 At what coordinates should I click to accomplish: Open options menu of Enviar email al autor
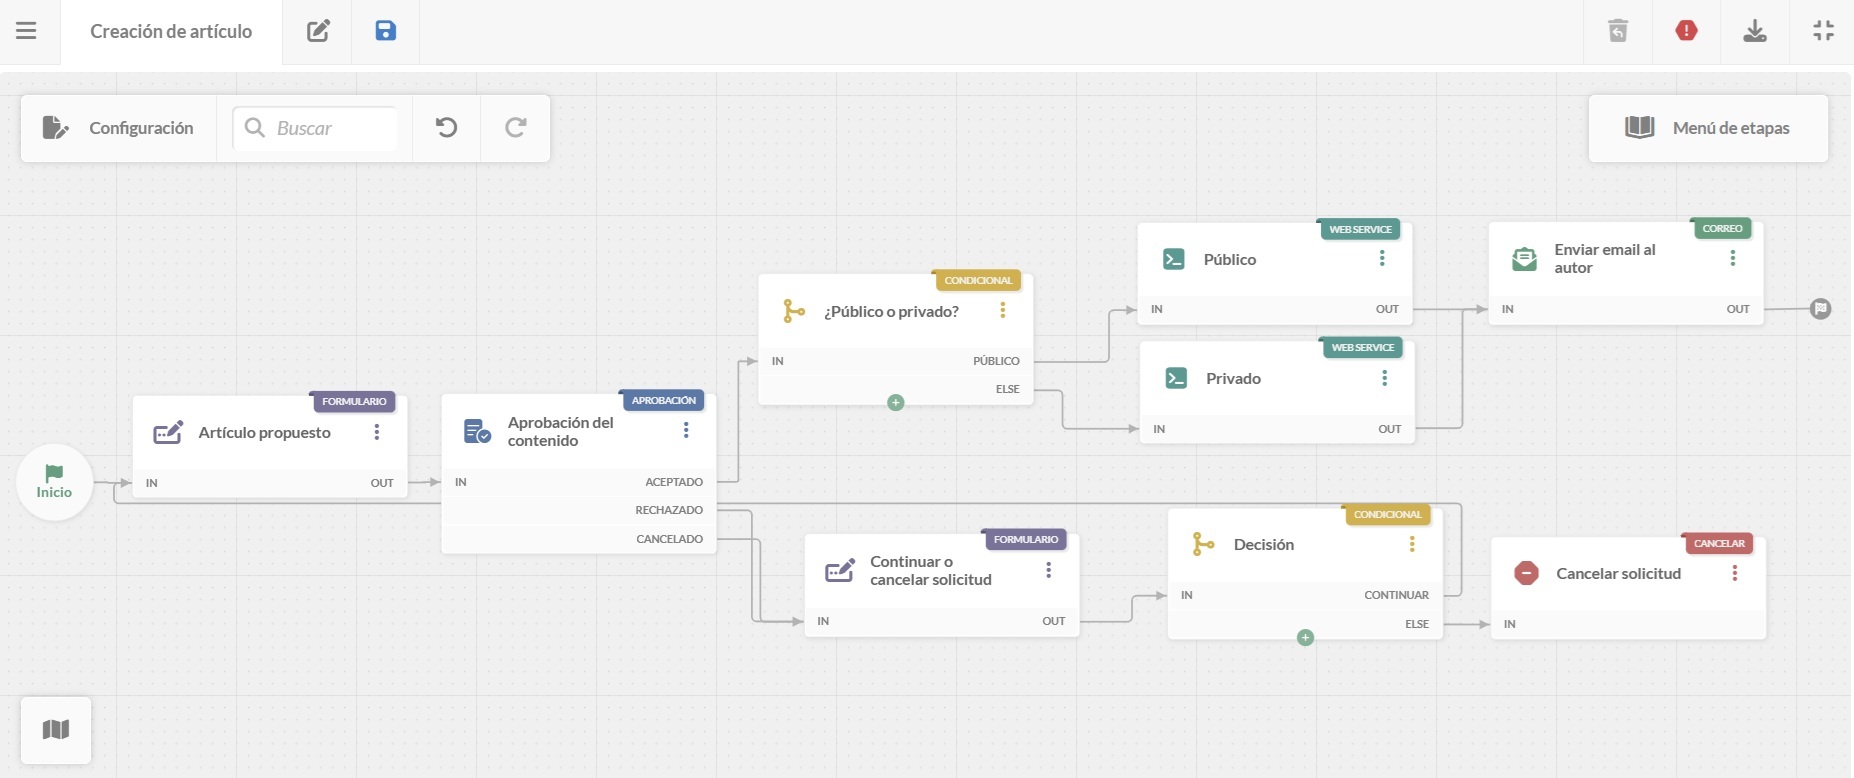pos(1733,258)
